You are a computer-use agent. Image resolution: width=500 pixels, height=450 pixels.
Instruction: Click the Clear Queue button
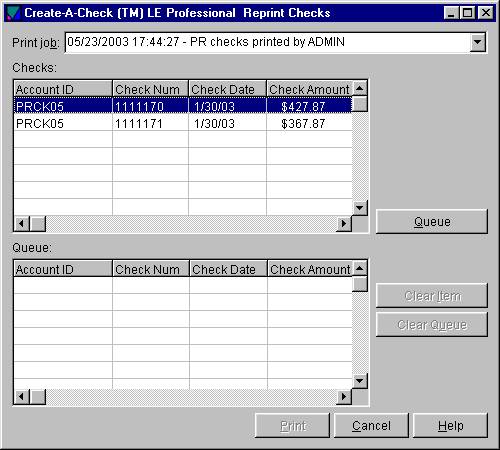pyautogui.click(x=432, y=325)
